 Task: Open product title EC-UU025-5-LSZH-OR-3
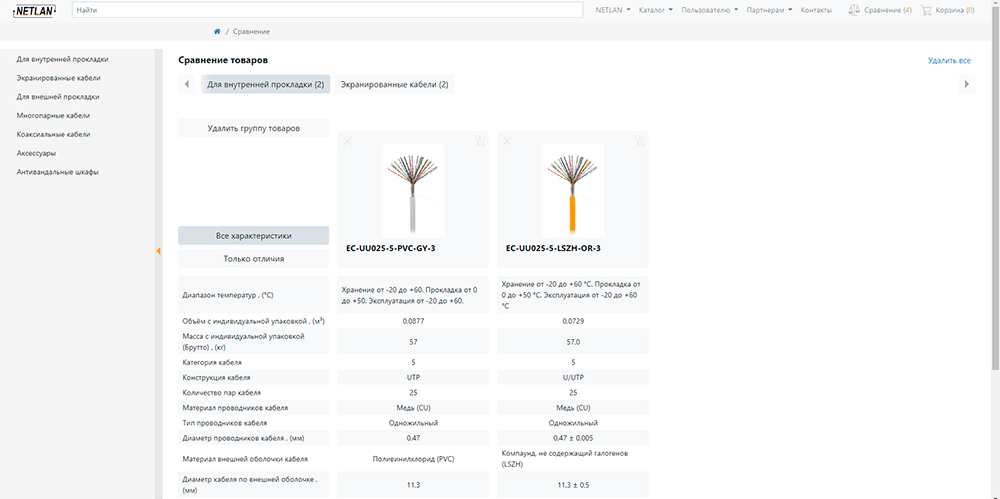tap(553, 248)
